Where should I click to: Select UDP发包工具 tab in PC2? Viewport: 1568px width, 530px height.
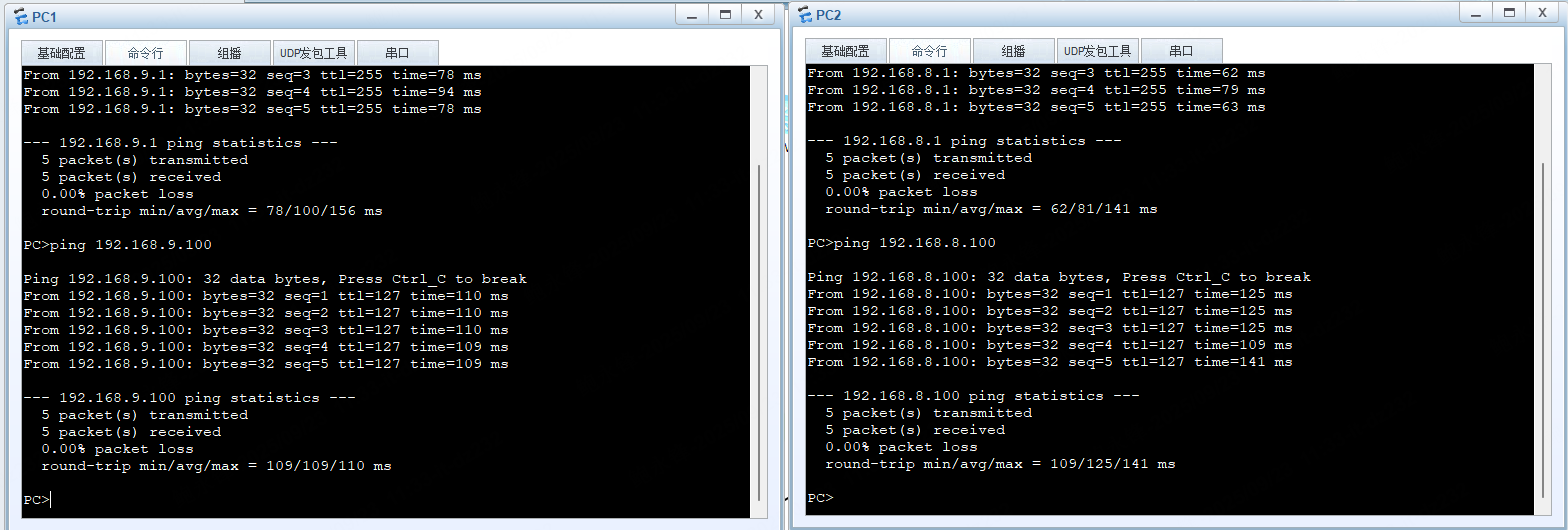click(x=1097, y=51)
